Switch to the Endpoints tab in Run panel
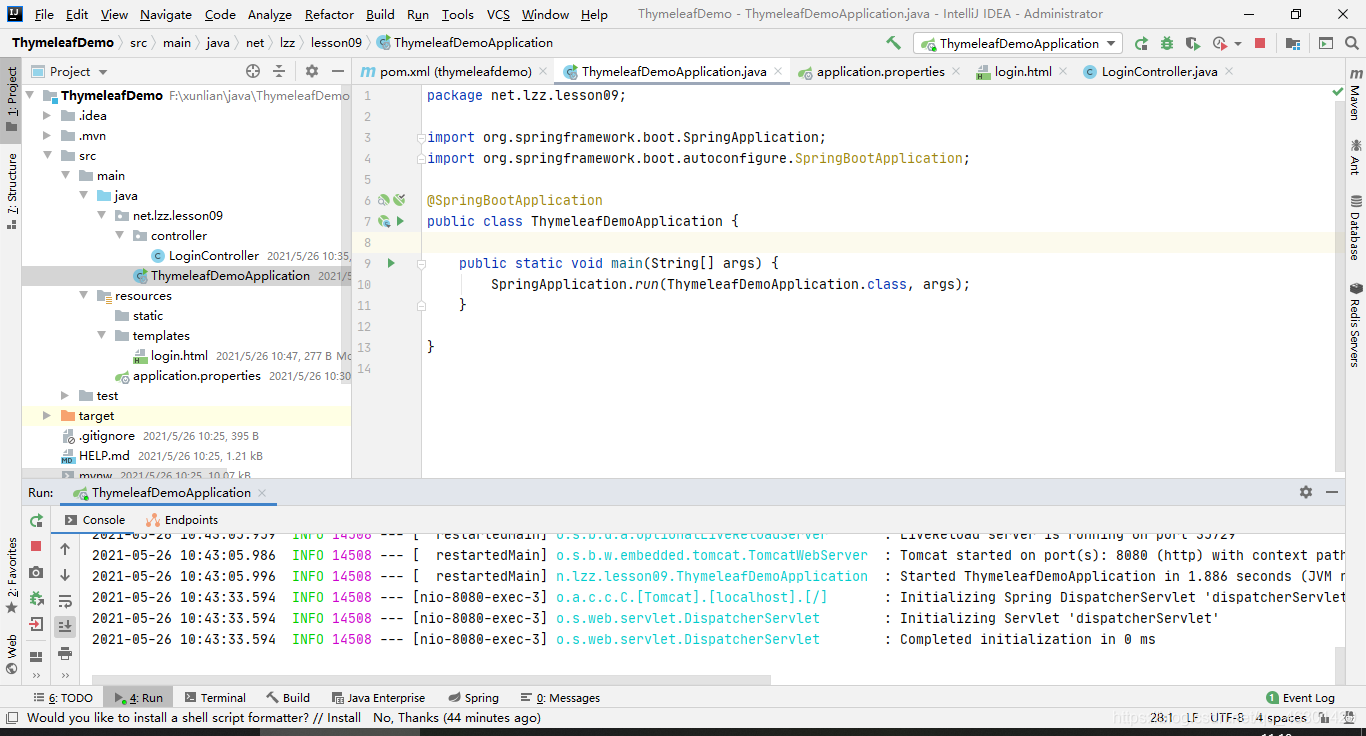 pyautogui.click(x=182, y=520)
